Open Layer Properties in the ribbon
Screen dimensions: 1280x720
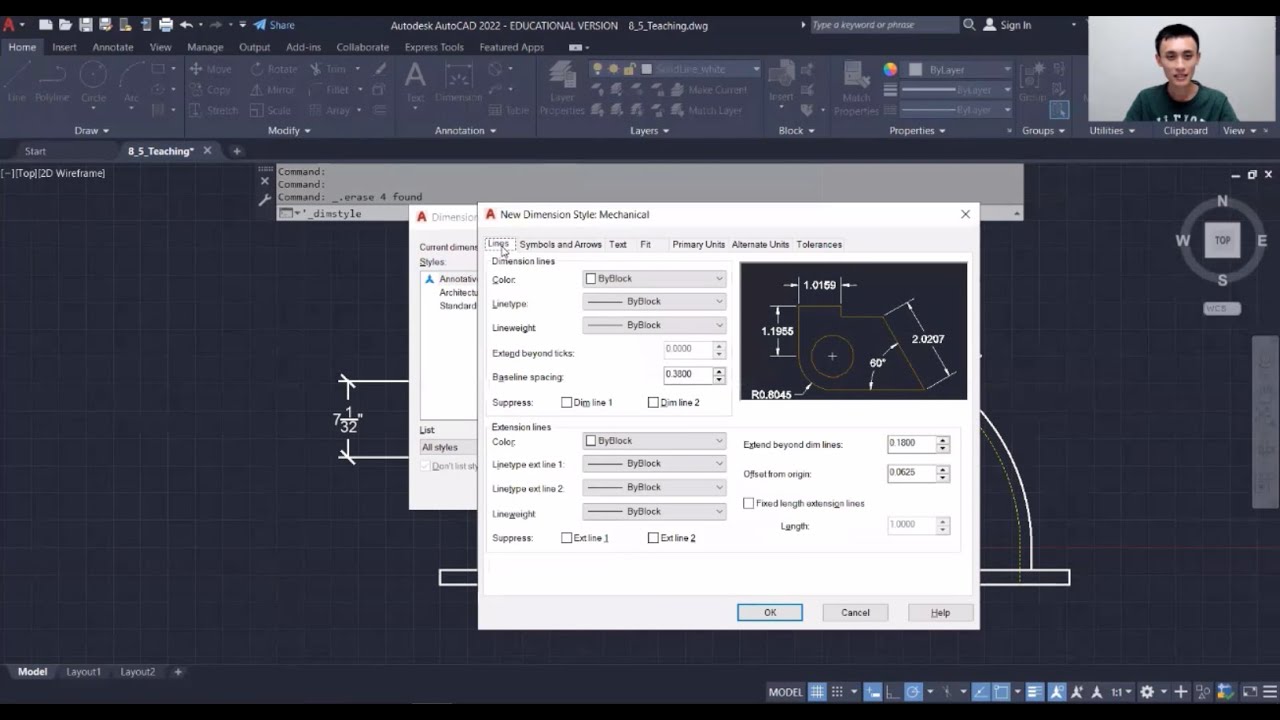pyautogui.click(x=562, y=88)
